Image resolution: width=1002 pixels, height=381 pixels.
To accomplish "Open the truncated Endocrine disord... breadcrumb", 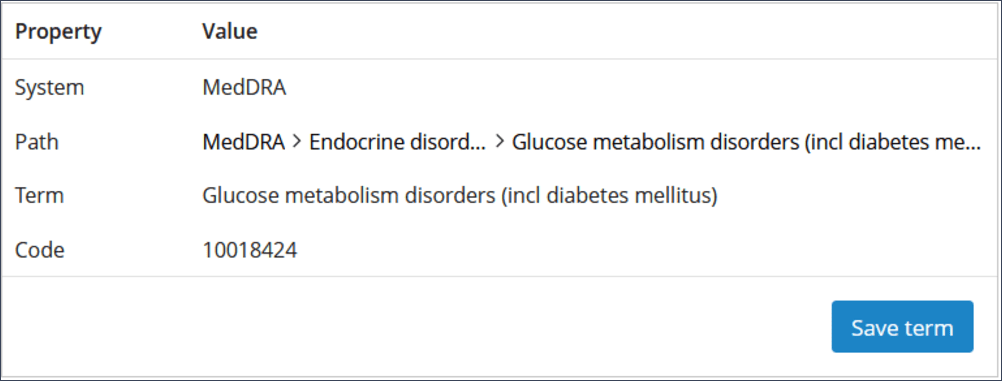I will [397, 142].
